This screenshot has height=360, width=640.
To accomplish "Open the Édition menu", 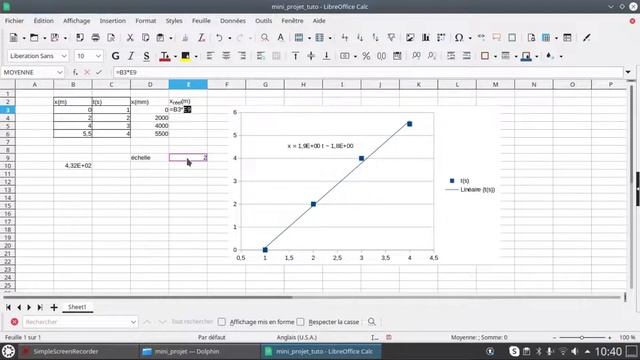I will click(x=43, y=21).
